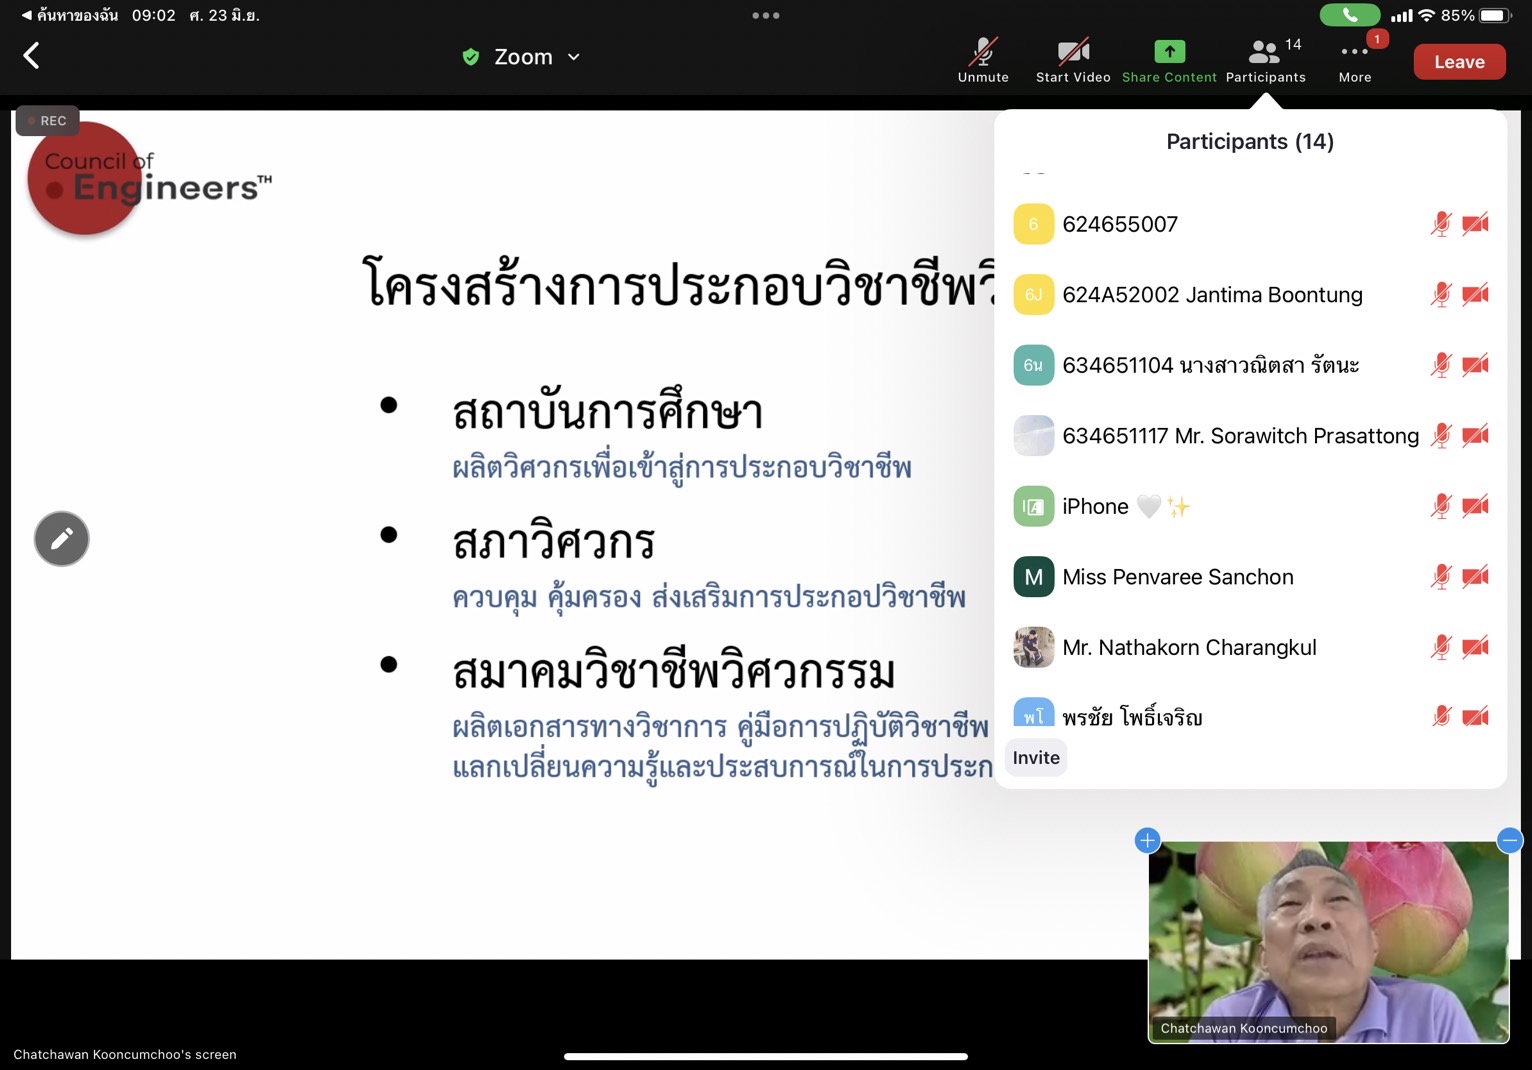The height and width of the screenshot is (1070, 1532).
Task: Tap the Invite button
Action: (x=1036, y=758)
